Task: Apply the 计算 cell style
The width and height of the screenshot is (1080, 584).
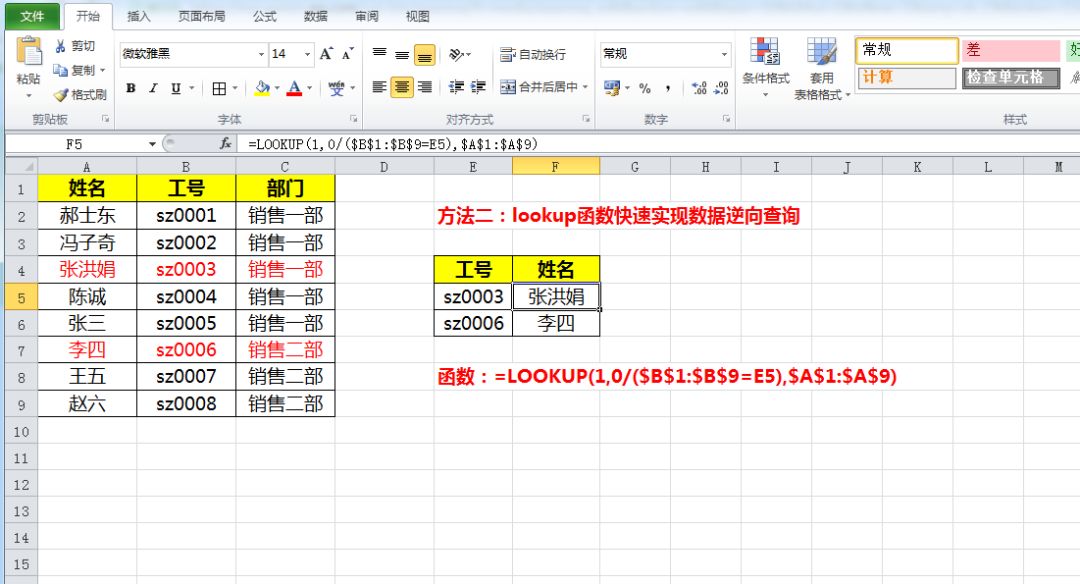Action: click(907, 77)
